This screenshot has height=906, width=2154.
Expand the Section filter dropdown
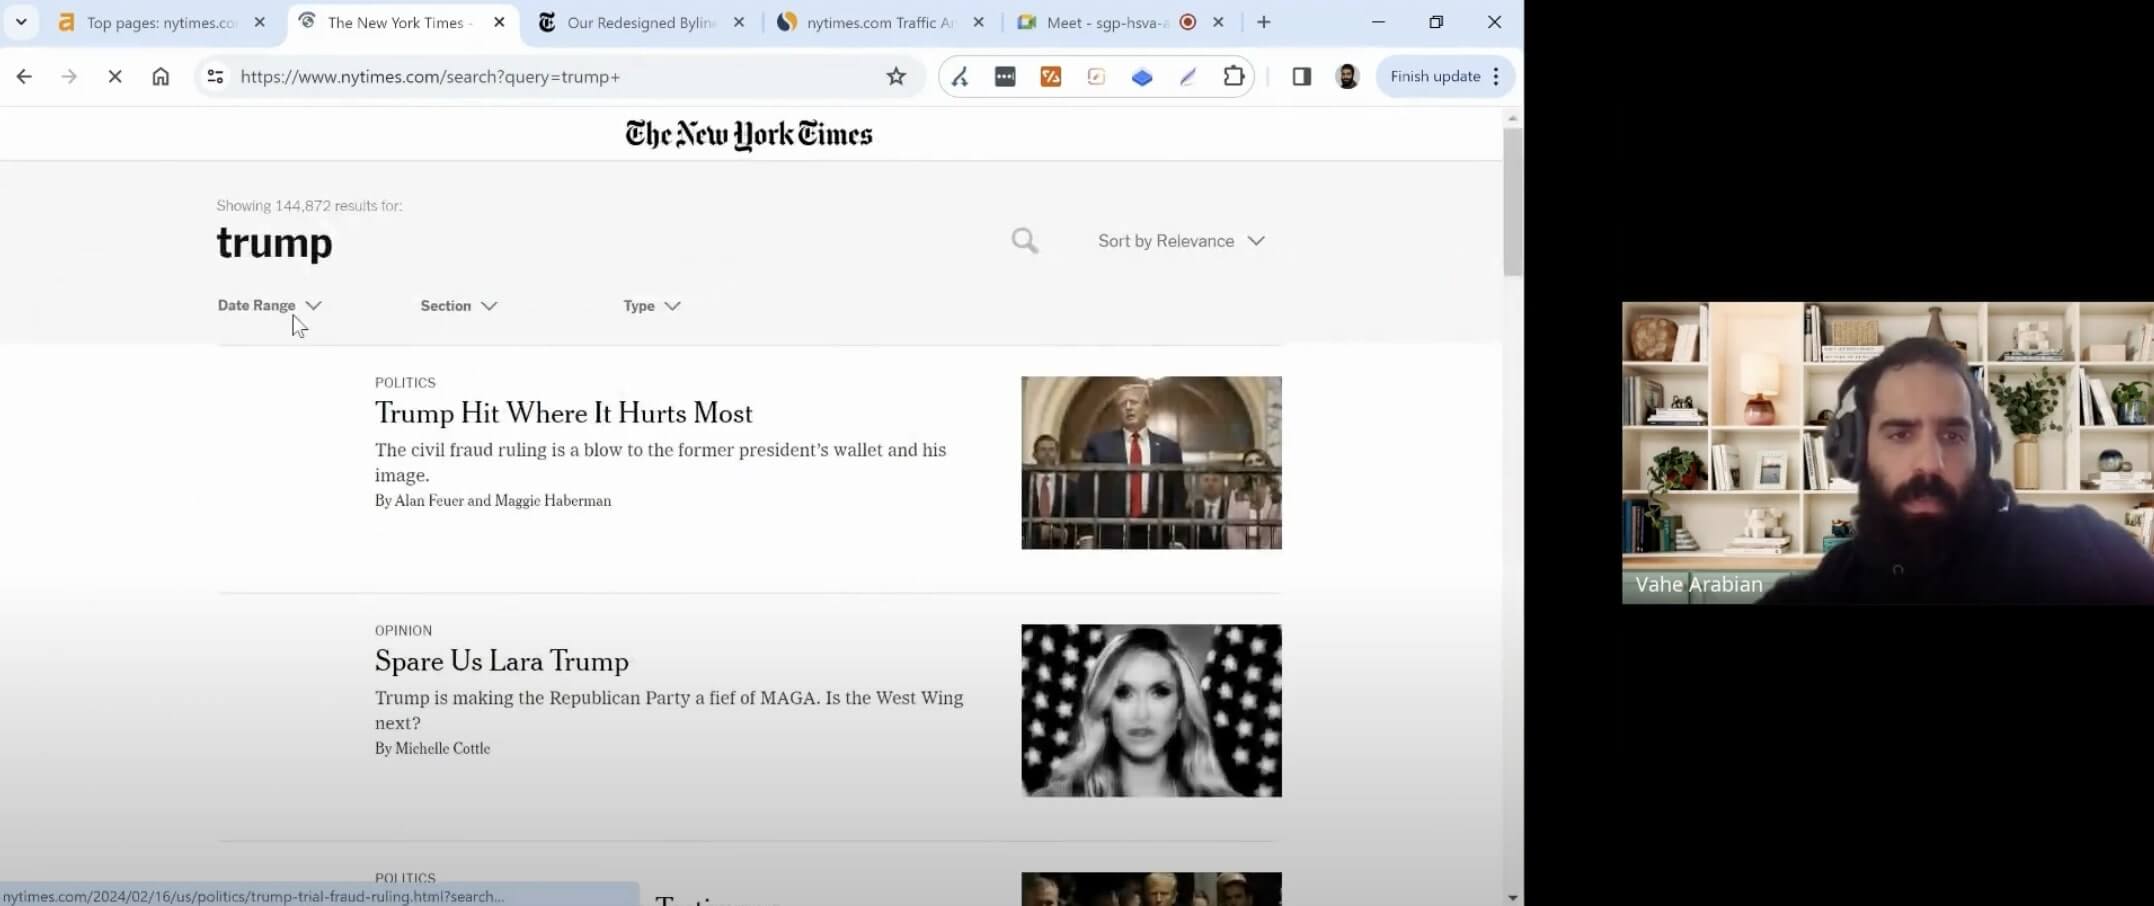[458, 306]
